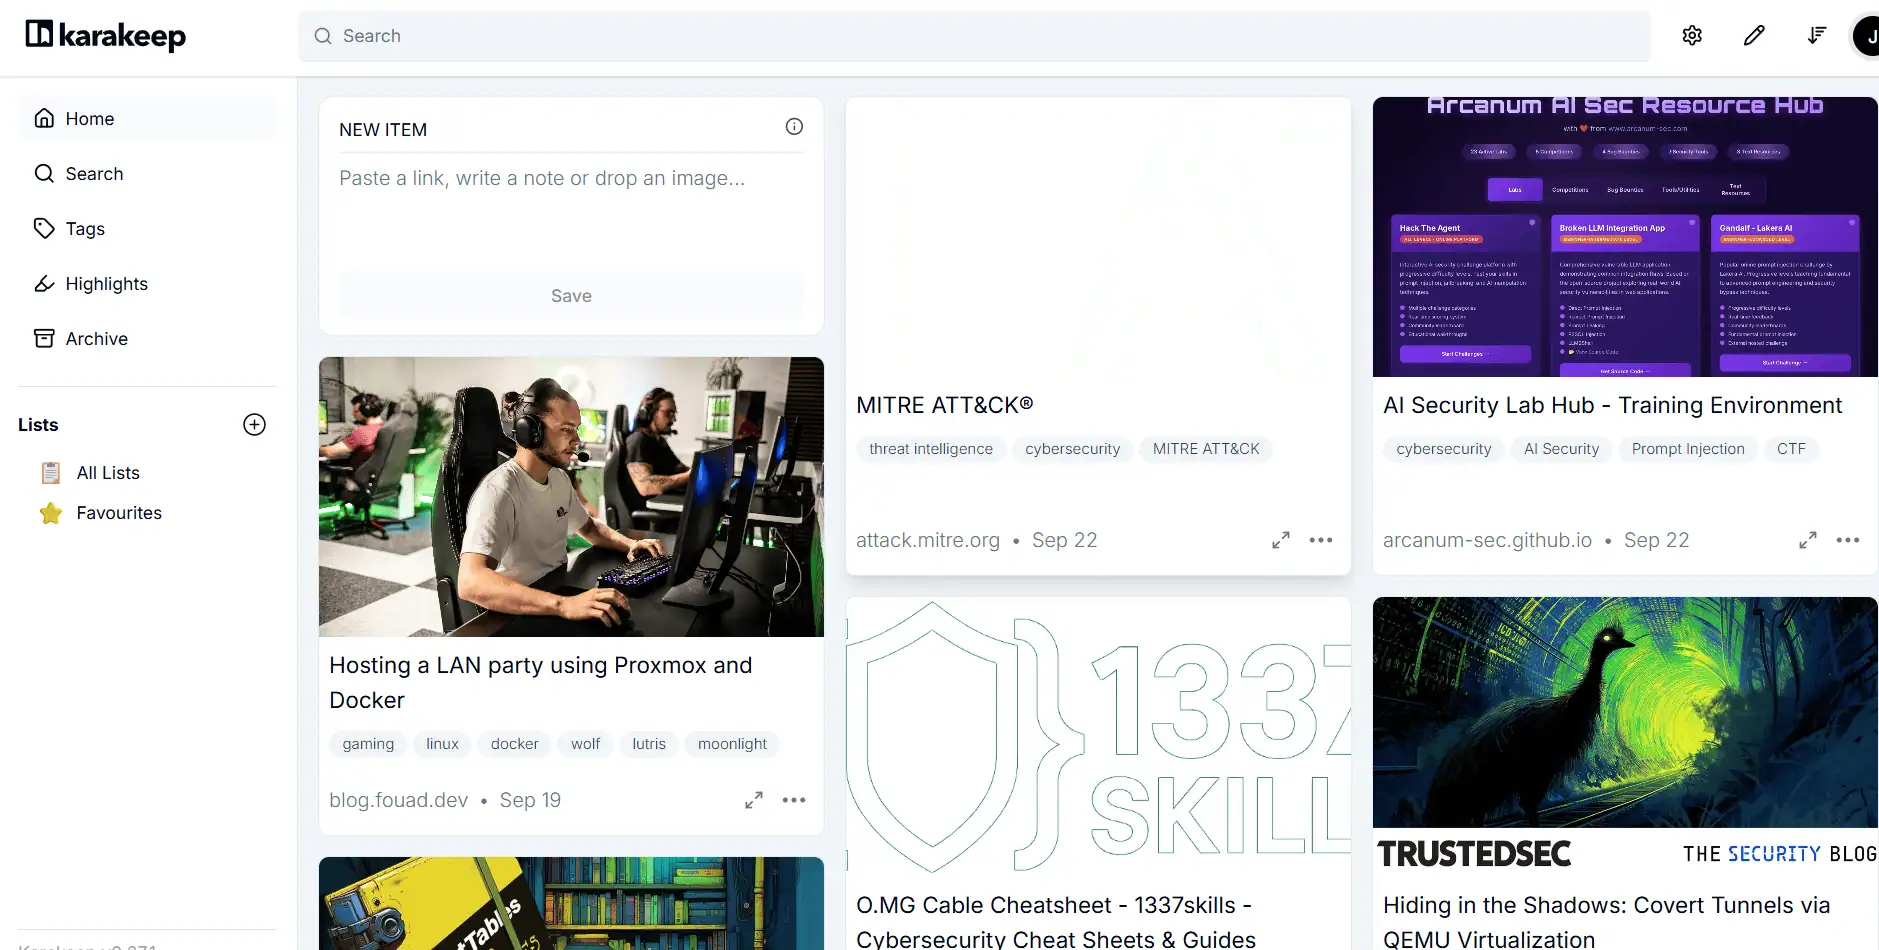Select cybersecurity tag on MITRE card
The height and width of the screenshot is (950, 1879).
(x=1073, y=449)
